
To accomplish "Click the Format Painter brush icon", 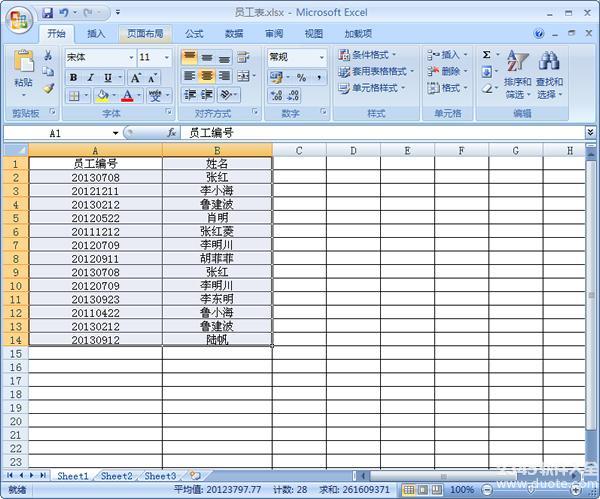I will [48, 89].
